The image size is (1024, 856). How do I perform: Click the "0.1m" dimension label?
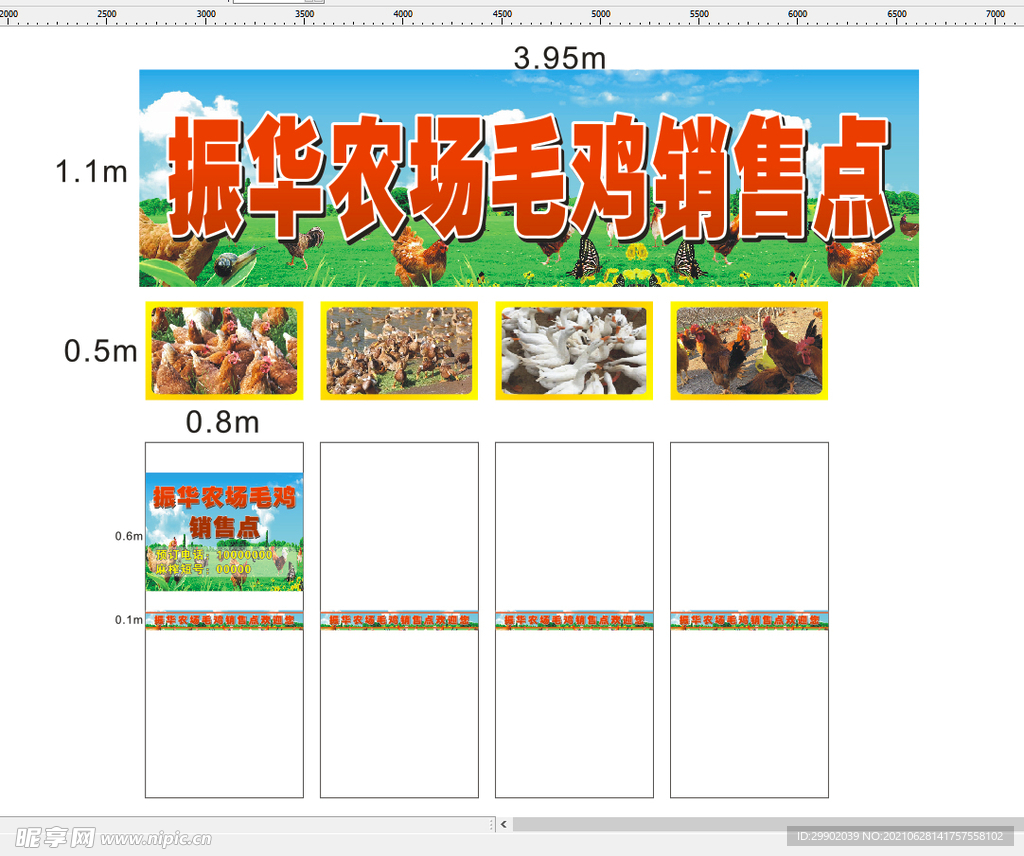pos(129,620)
